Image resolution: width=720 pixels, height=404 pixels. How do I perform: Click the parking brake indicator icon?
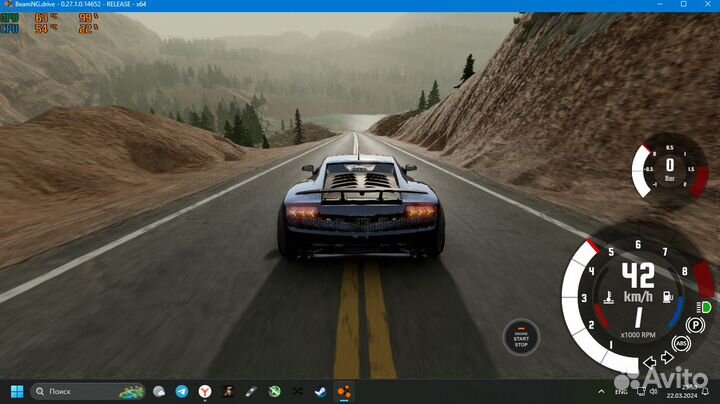pos(695,325)
